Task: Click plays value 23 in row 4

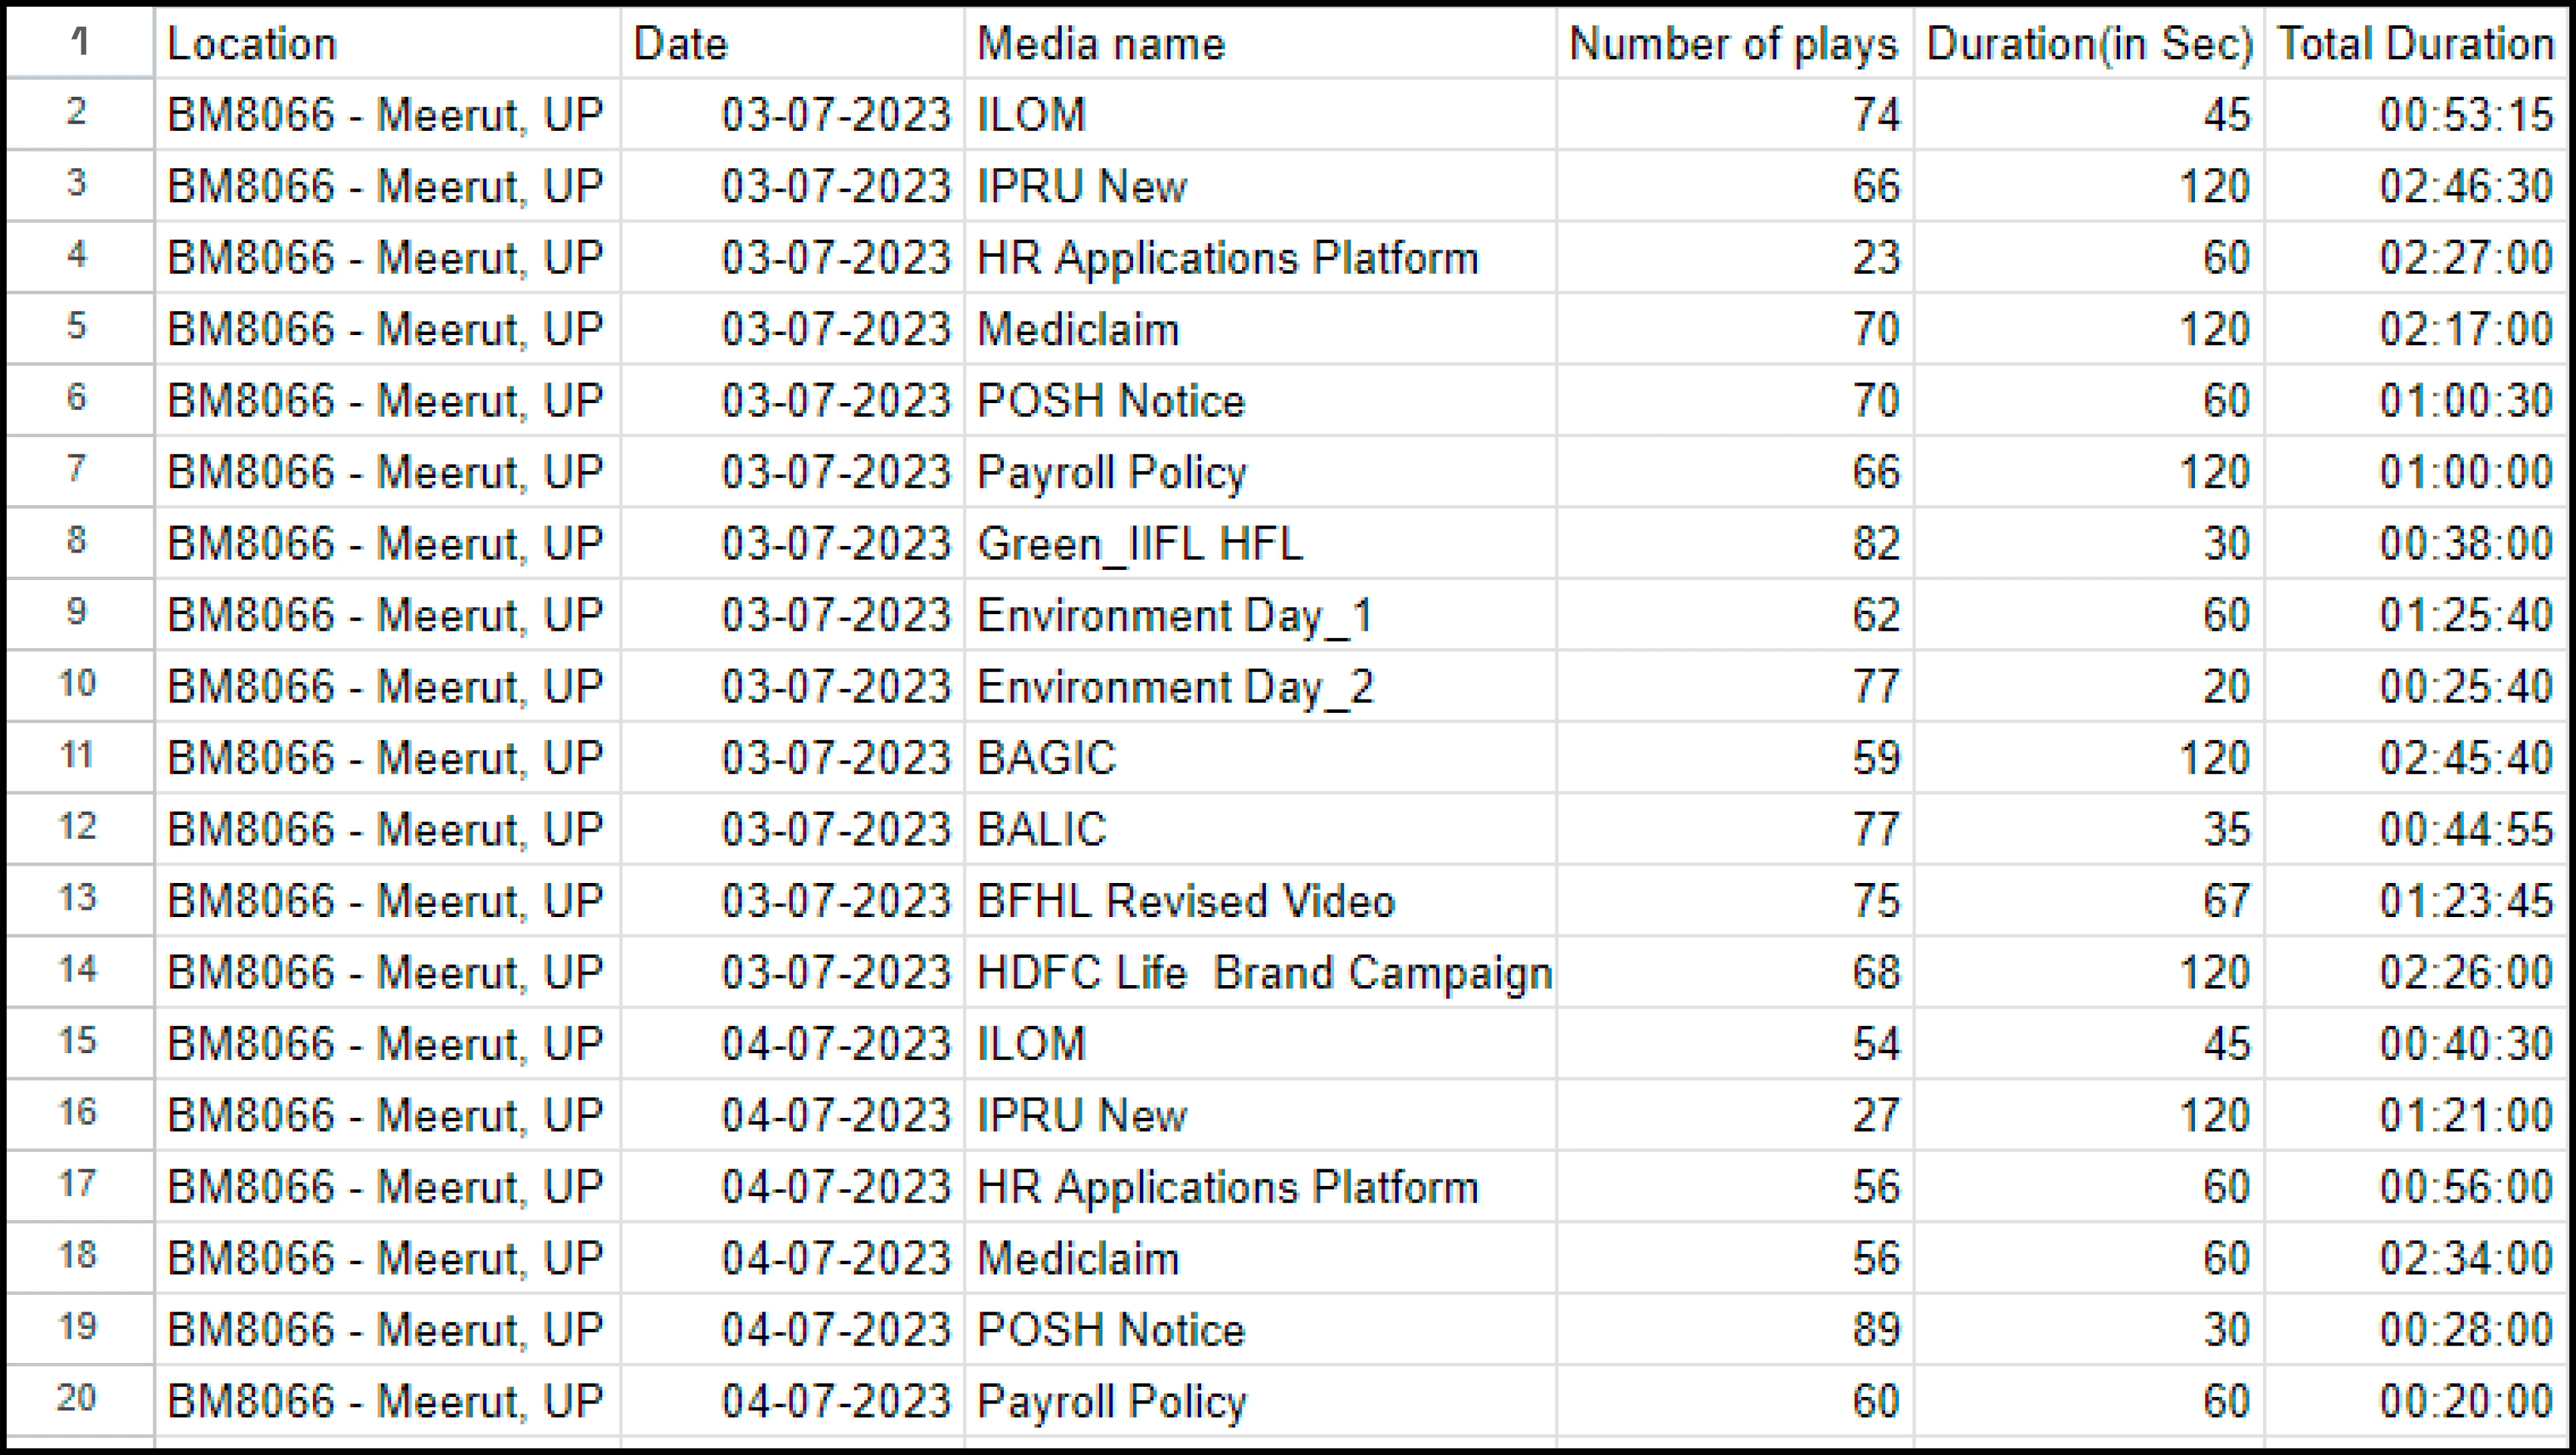Action: point(1735,257)
